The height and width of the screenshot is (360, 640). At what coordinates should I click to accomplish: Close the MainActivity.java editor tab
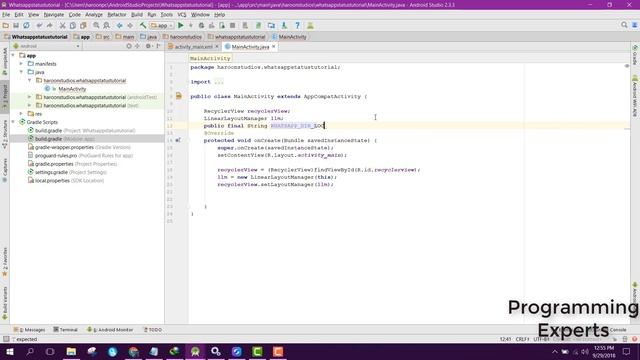click(273, 47)
